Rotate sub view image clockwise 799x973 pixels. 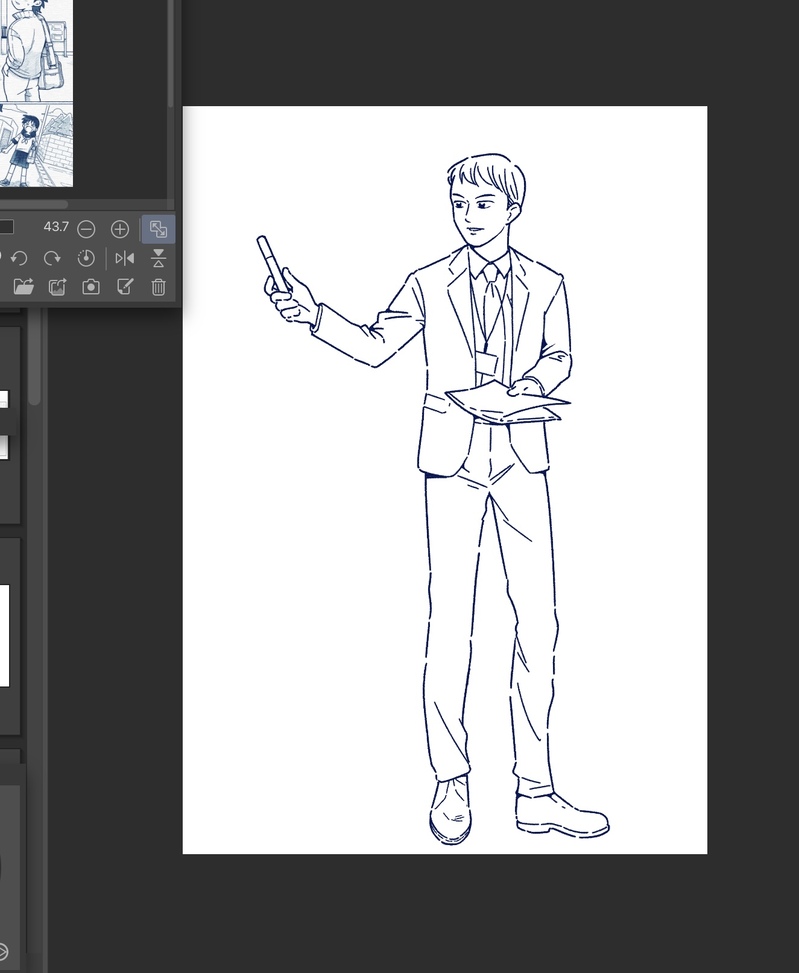[x=52, y=258]
